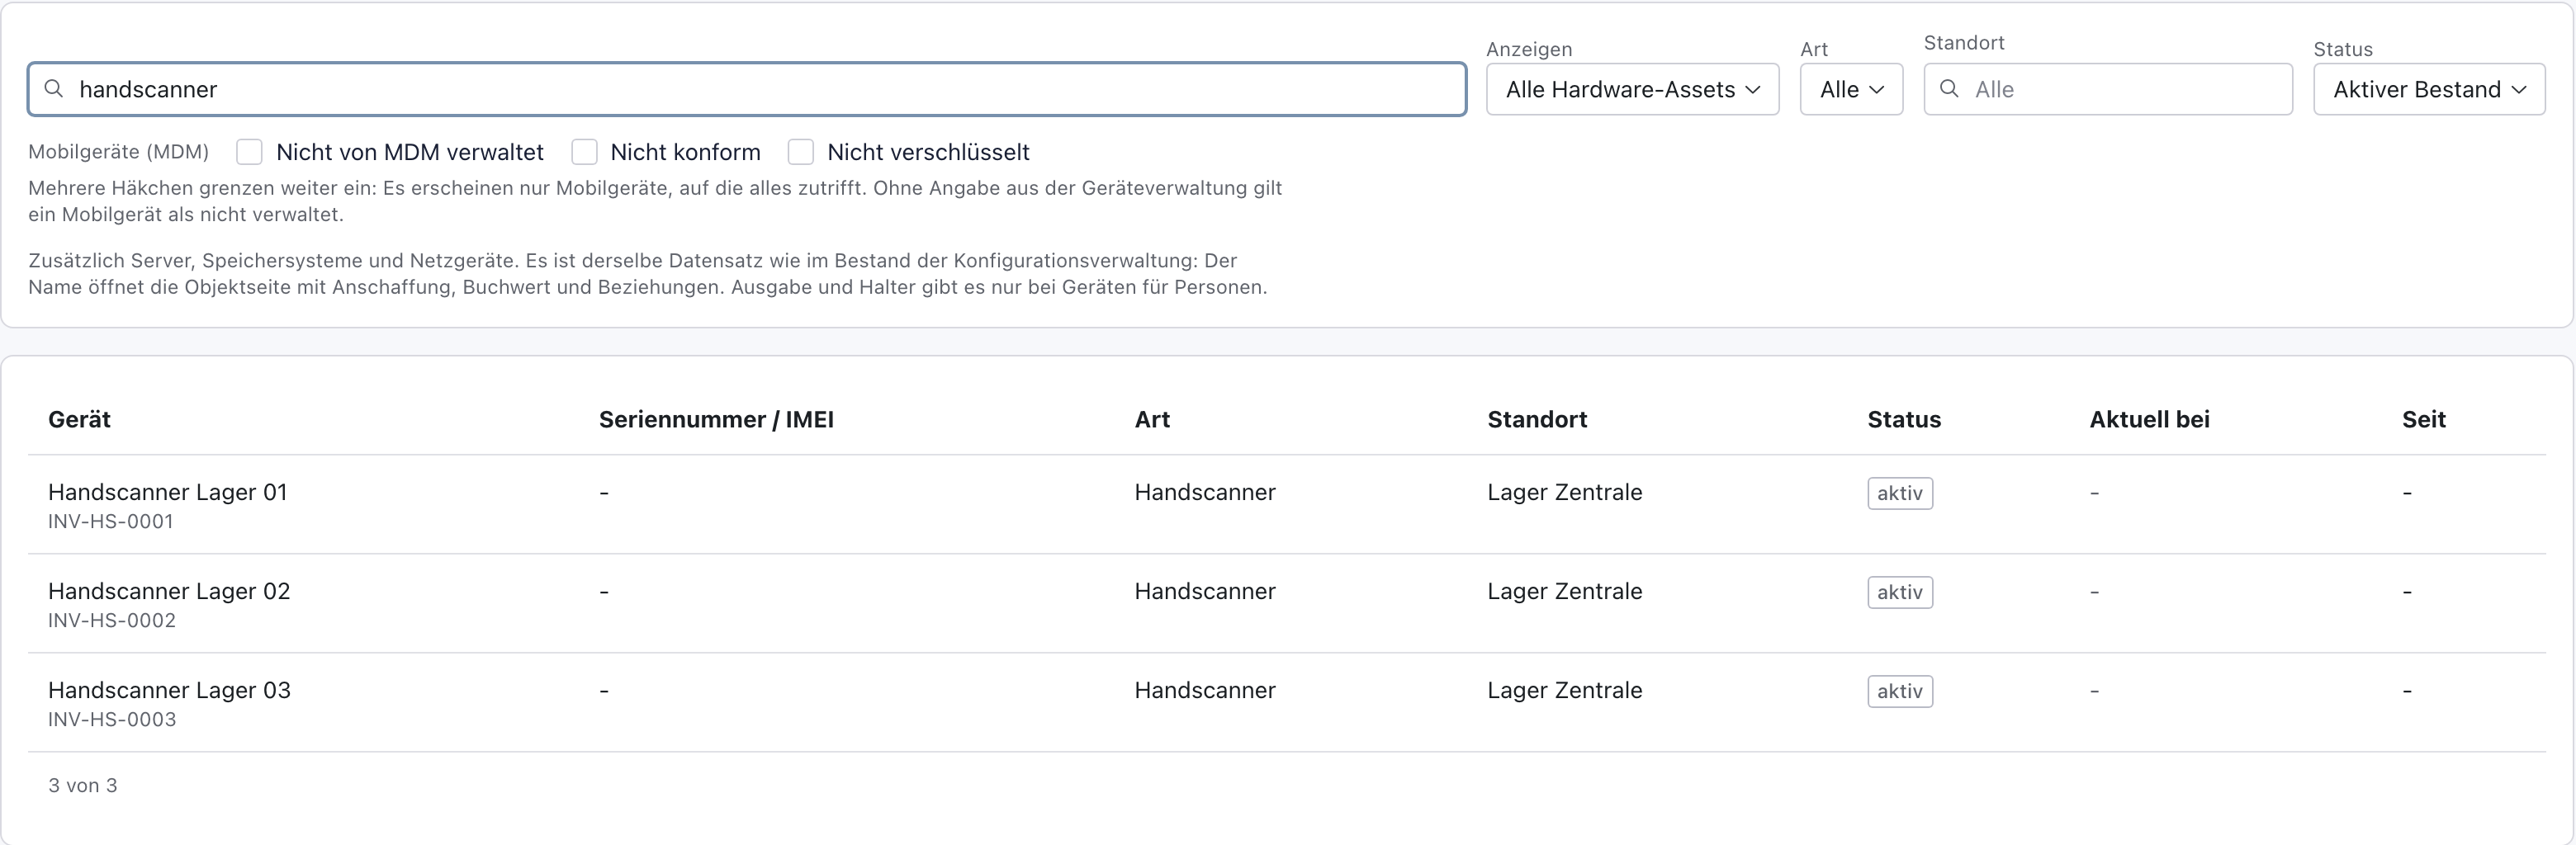This screenshot has height=845, width=2576.
Task: Click inventory number INV-HS-0001
Action: tap(111, 522)
